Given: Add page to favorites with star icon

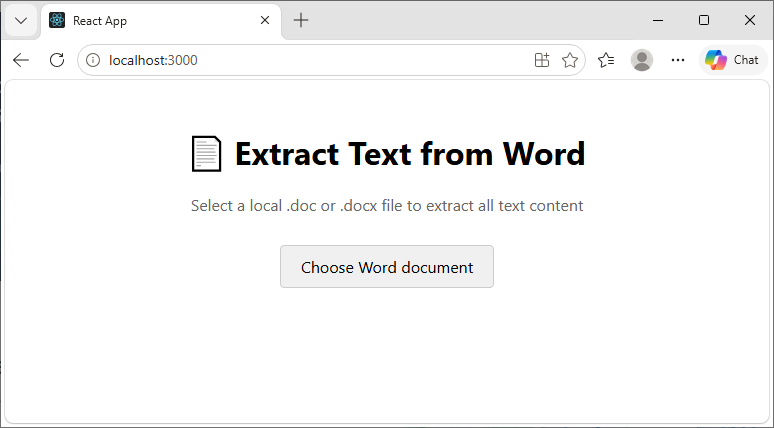Looking at the screenshot, I should click(x=570, y=60).
